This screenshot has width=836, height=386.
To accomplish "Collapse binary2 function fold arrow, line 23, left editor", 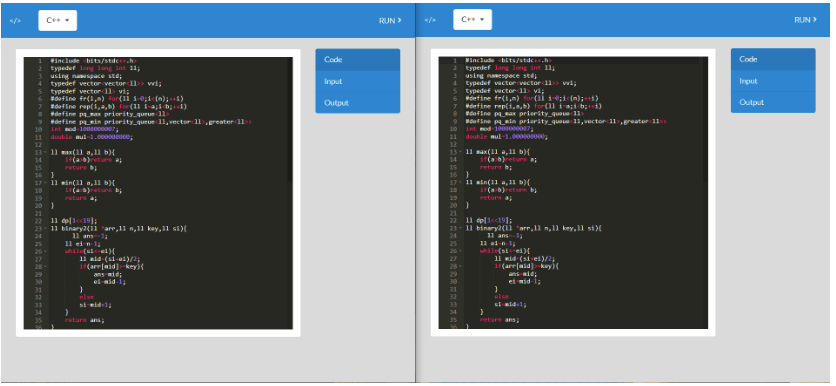I will coord(46,228).
